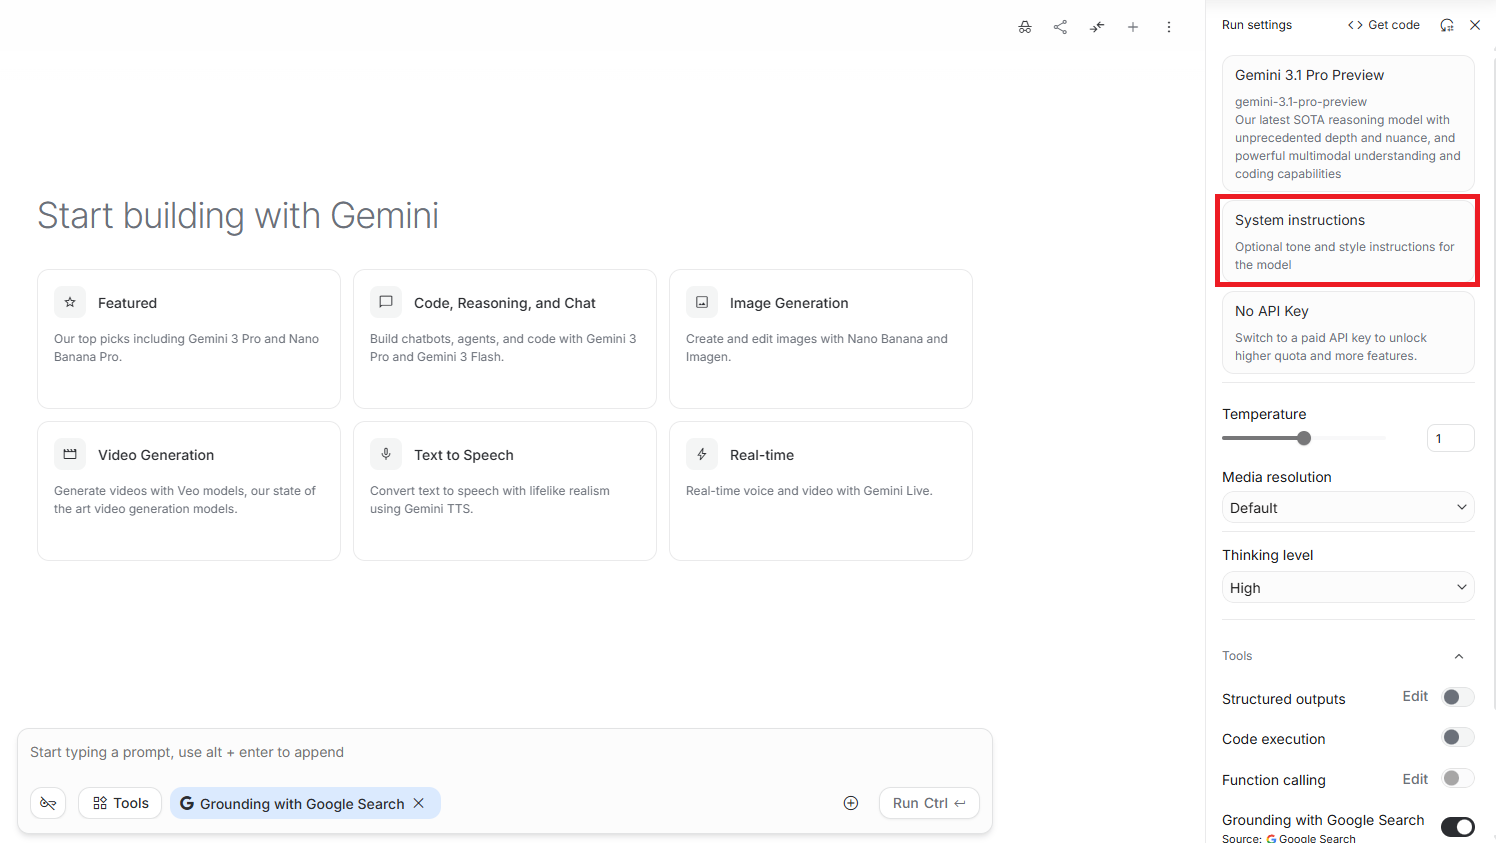This screenshot has width=1496, height=843.
Task: Open the Thinking level dropdown
Action: coord(1348,588)
